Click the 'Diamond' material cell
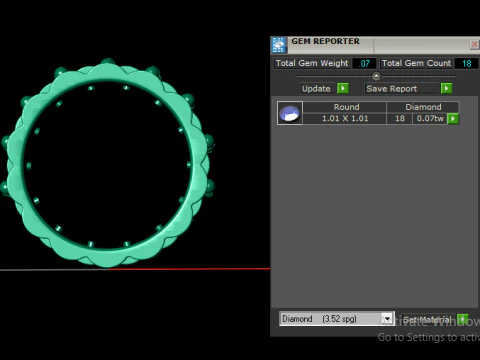Image resolution: width=480 pixels, height=360 pixels. click(423, 107)
